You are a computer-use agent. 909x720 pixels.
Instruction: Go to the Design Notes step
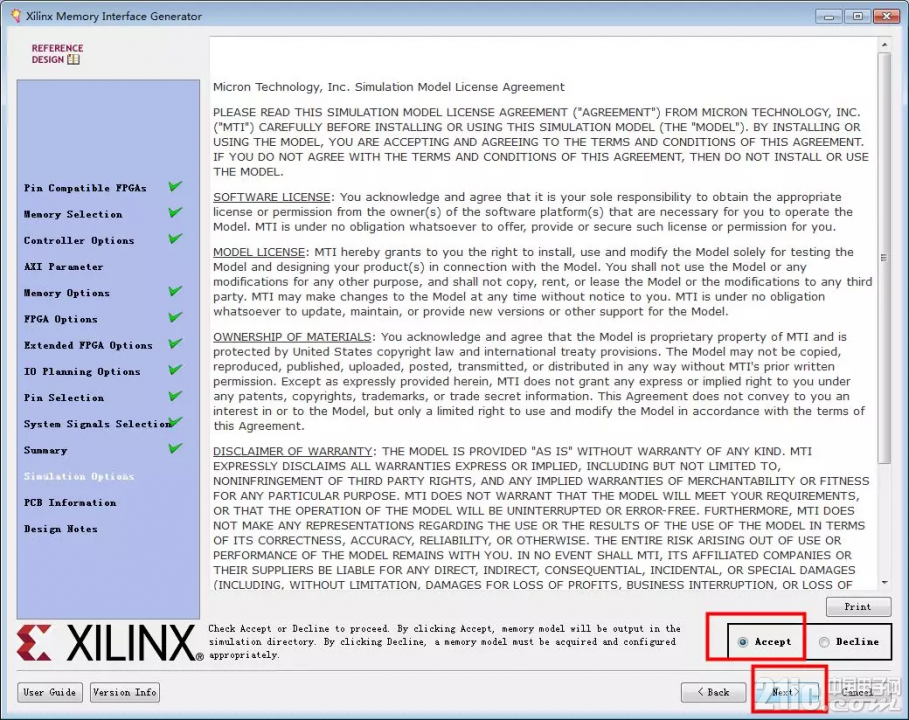click(61, 529)
